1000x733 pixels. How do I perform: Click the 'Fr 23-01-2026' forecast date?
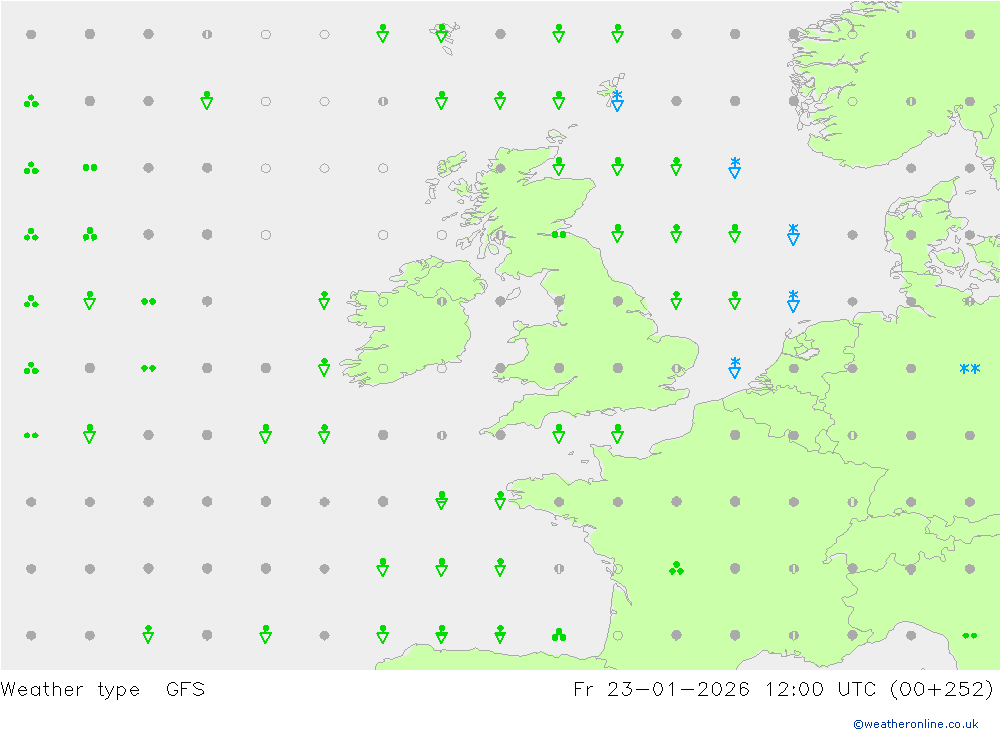coord(661,689)
